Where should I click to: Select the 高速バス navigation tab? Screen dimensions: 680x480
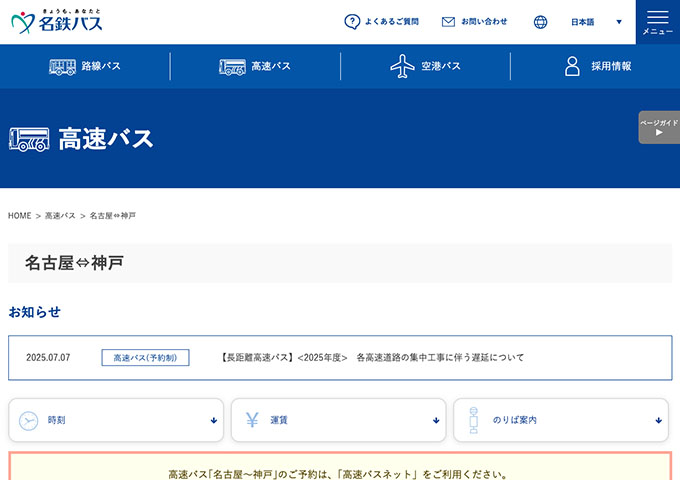click(255, 66)
